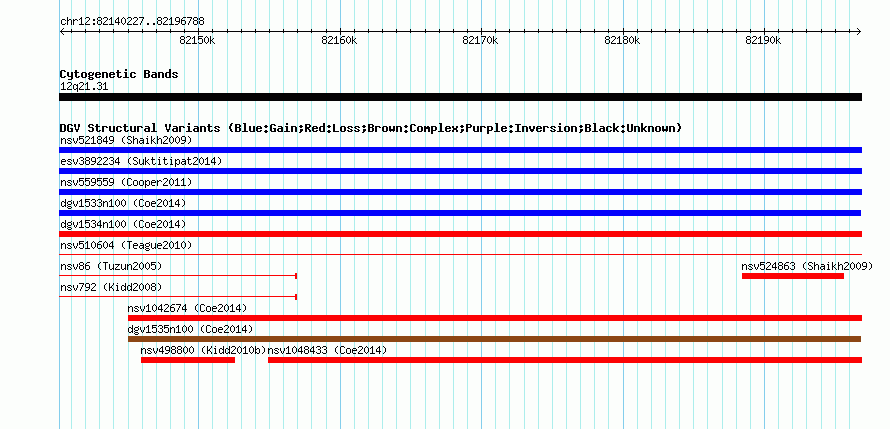Click the nsv498800 (Kidd2010b) label

(x=203, y=350)
